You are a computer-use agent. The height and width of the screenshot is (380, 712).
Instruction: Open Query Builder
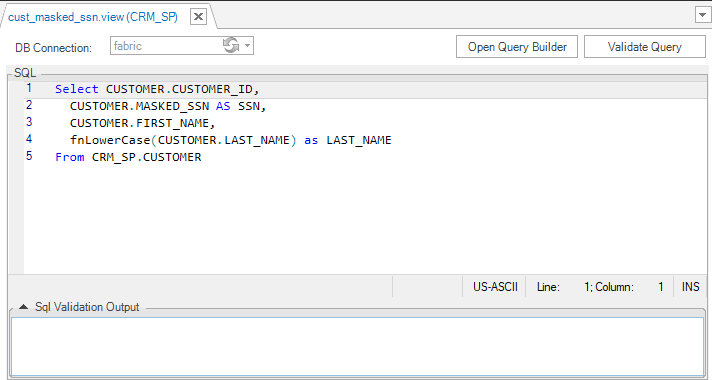517,47
